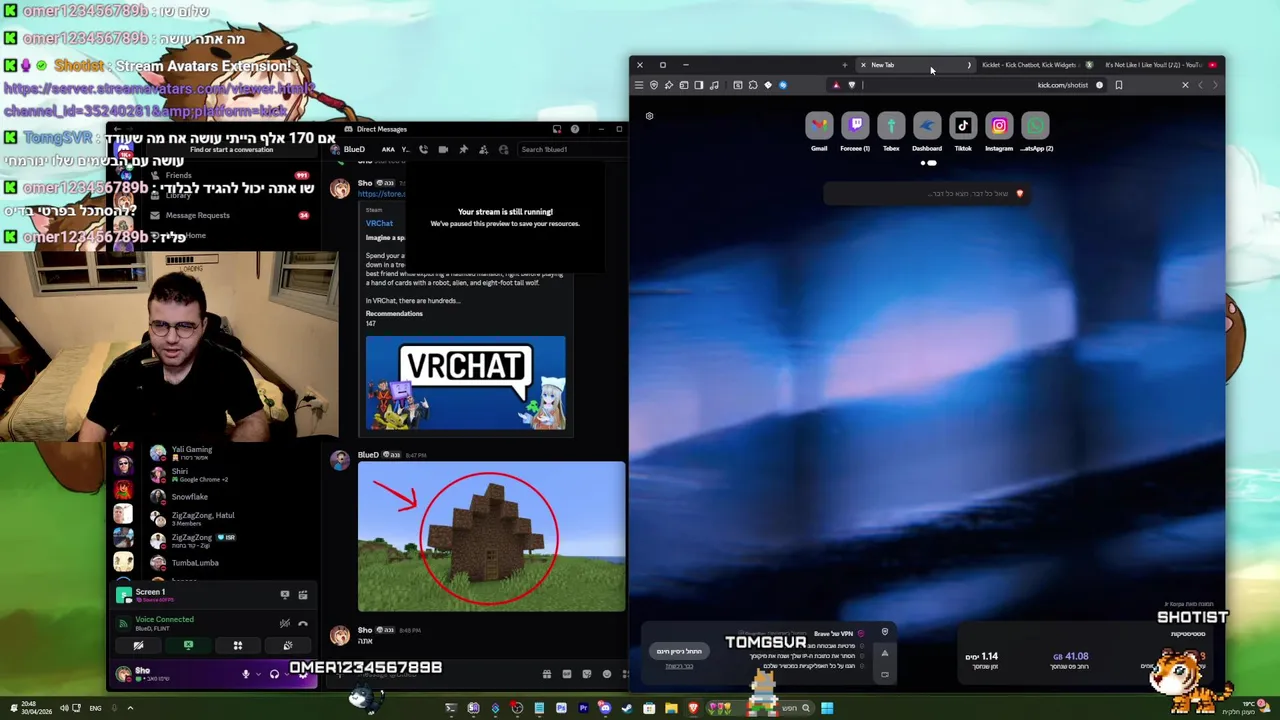Open Discord help question mark icon
Screen dimensions: 1280x720
coord(575,129)
